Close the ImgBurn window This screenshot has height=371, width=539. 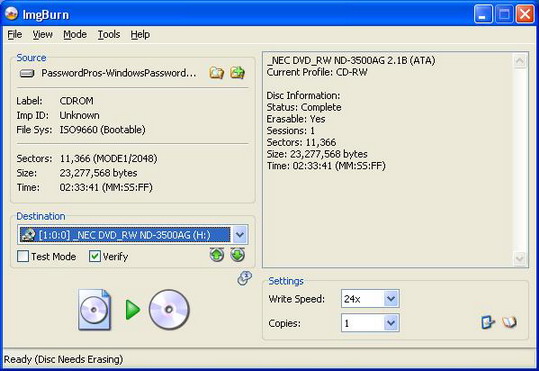click(x=525, y=14)
